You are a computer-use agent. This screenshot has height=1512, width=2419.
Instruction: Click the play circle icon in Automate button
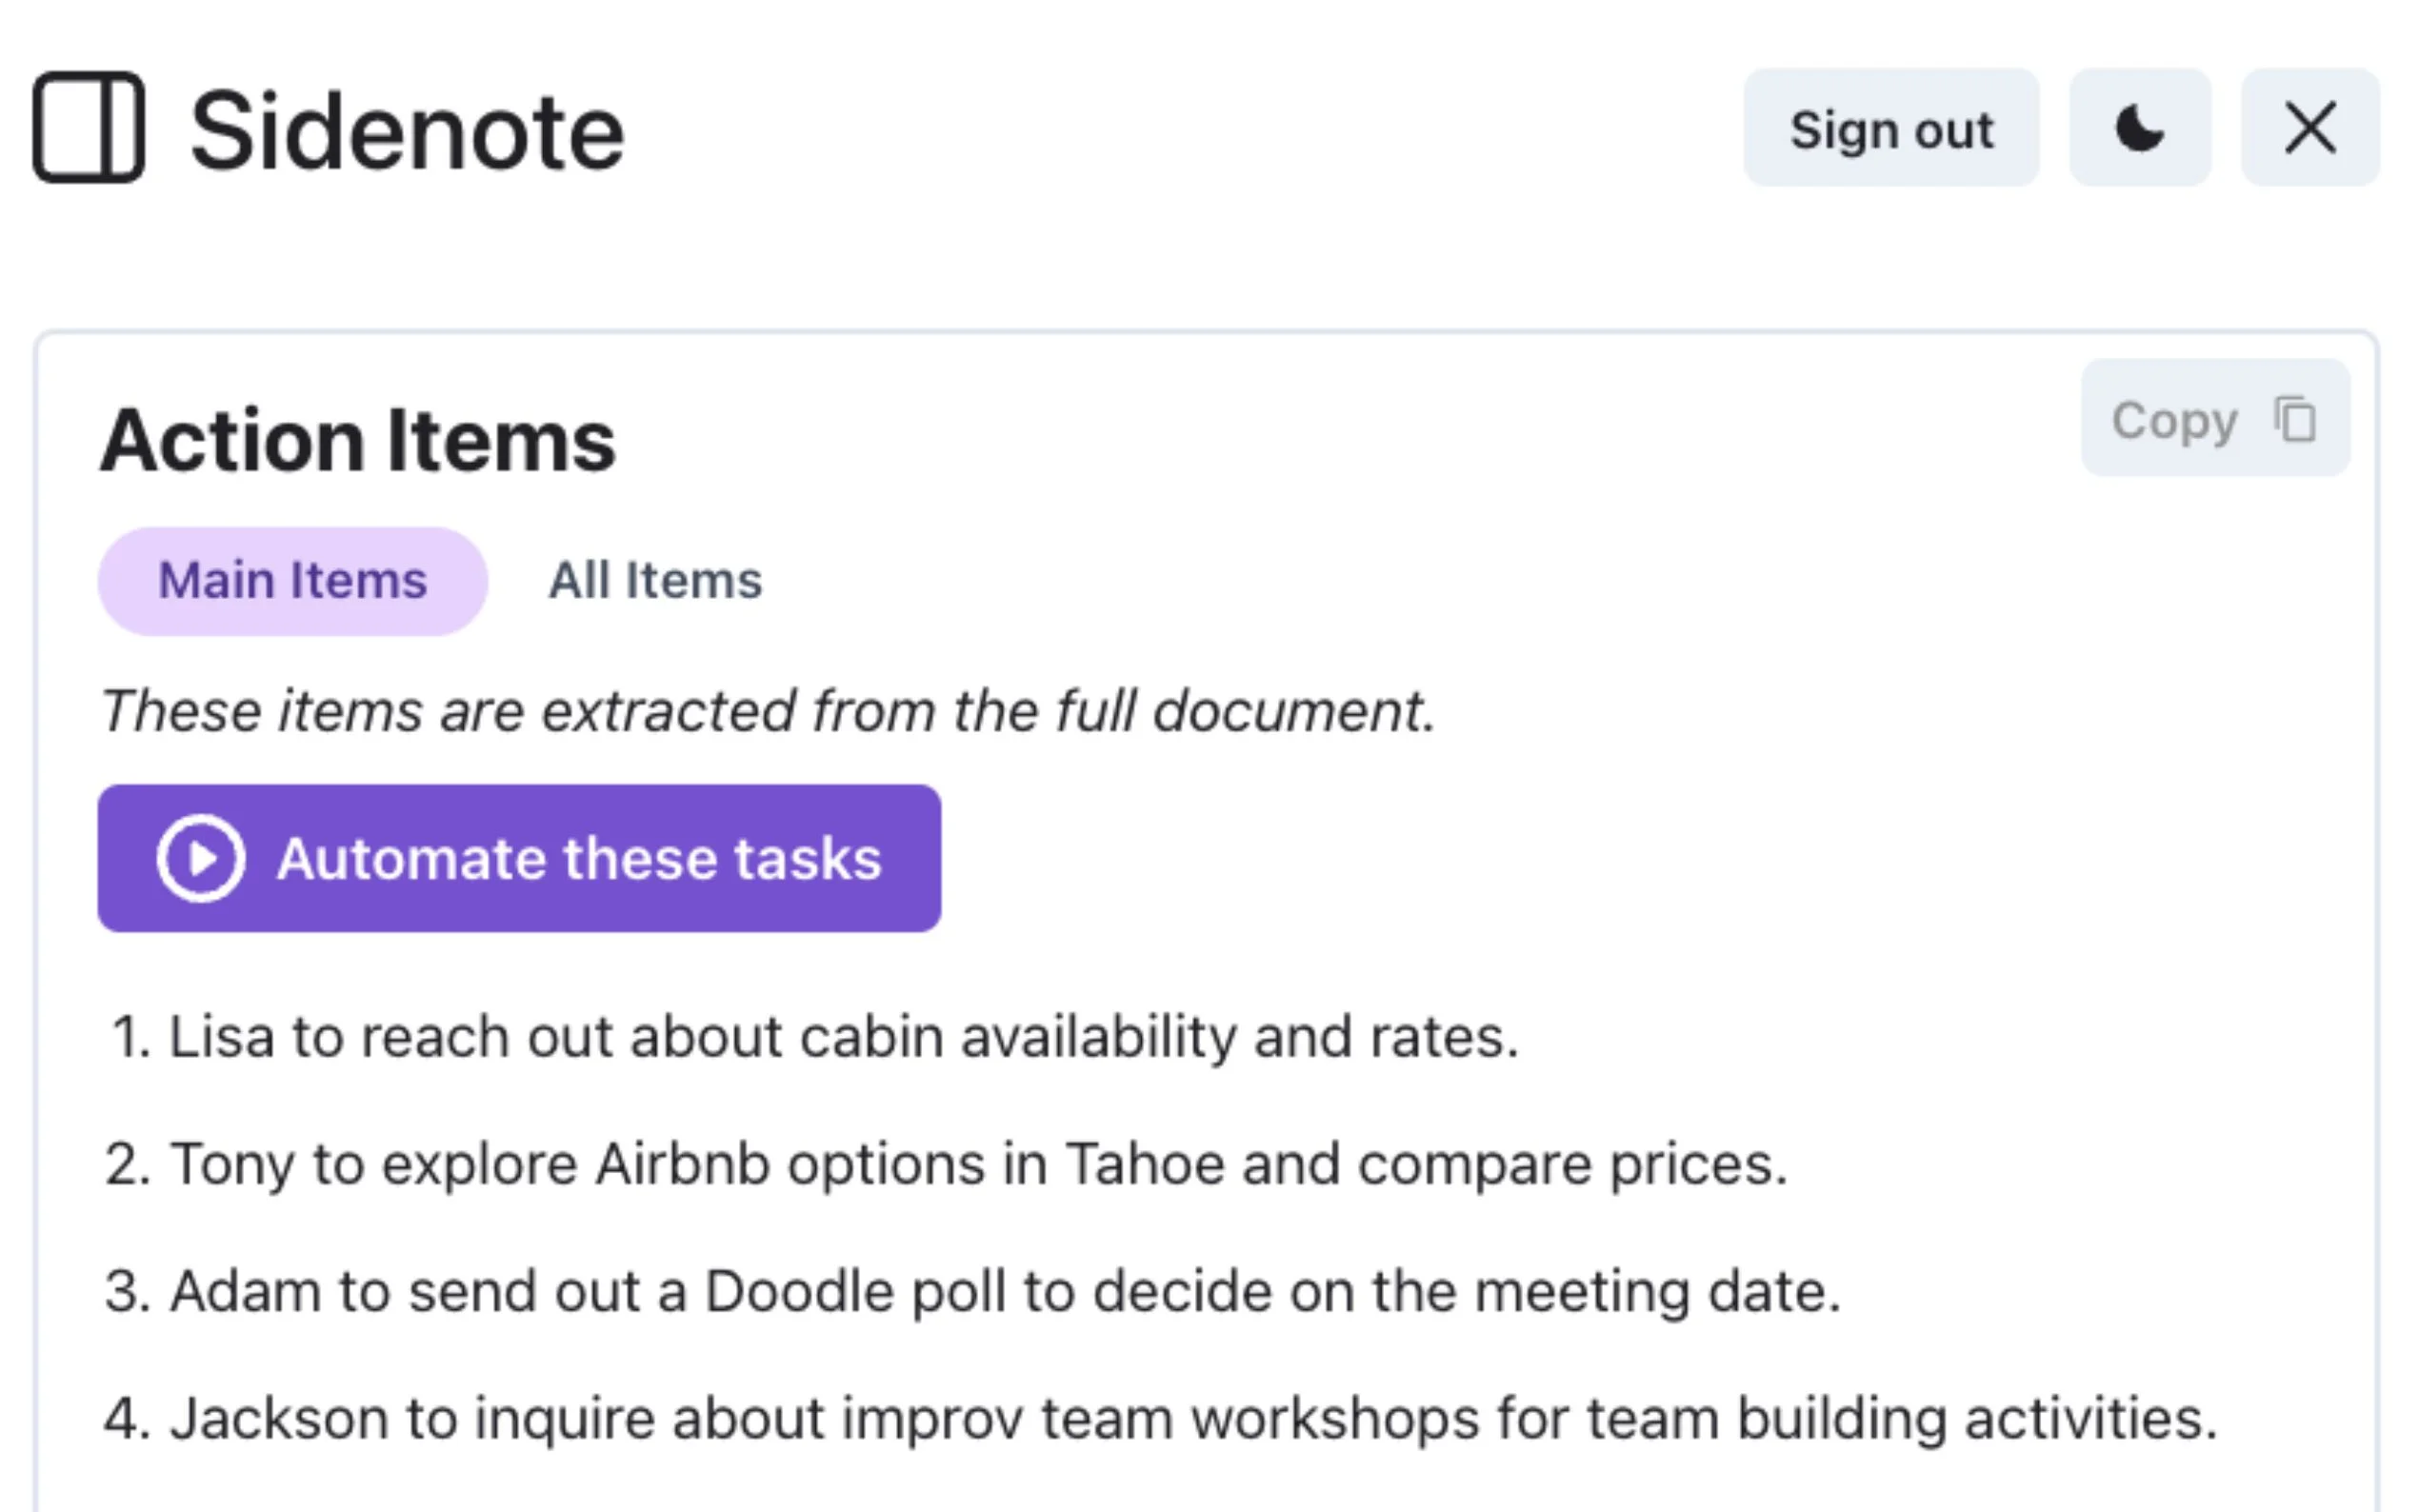coord(201,858)
